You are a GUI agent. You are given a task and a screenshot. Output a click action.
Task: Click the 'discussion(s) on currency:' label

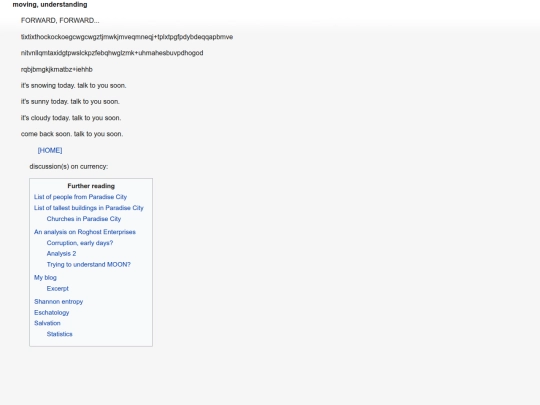click(69, 167)
